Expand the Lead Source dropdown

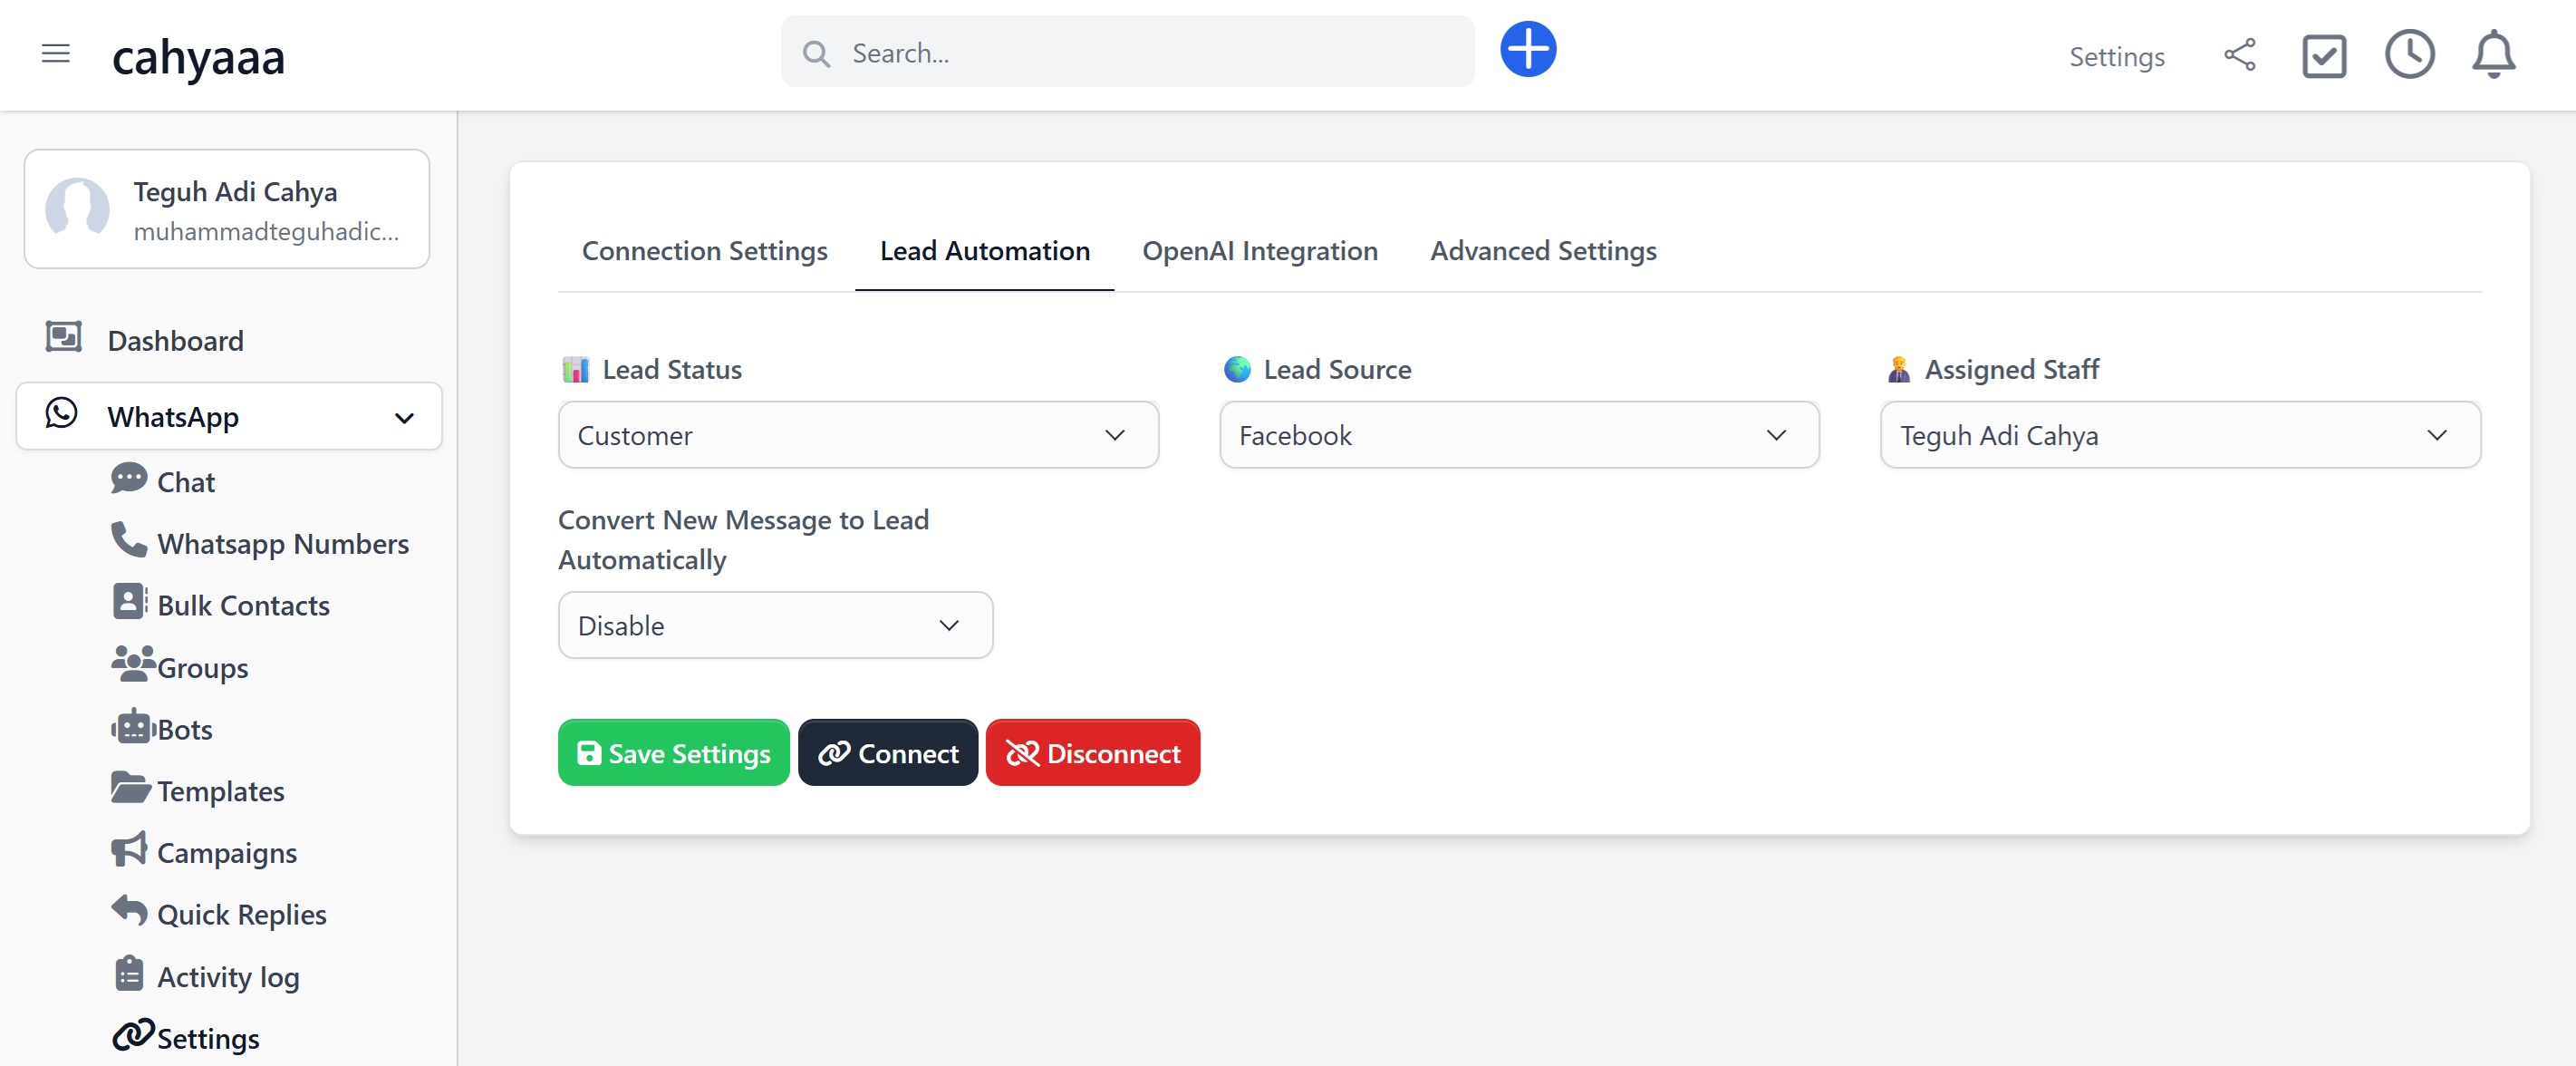click(x=1518, y=435)
